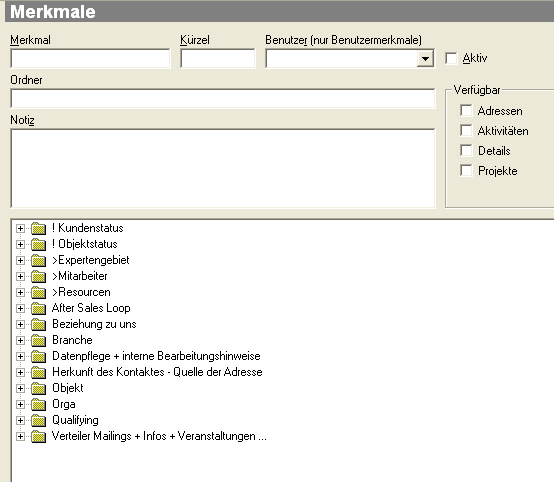Viewport: 554px width, 482px height.
Task: Expand the Beziehung zu uns node
Action: tap(20, 324)
